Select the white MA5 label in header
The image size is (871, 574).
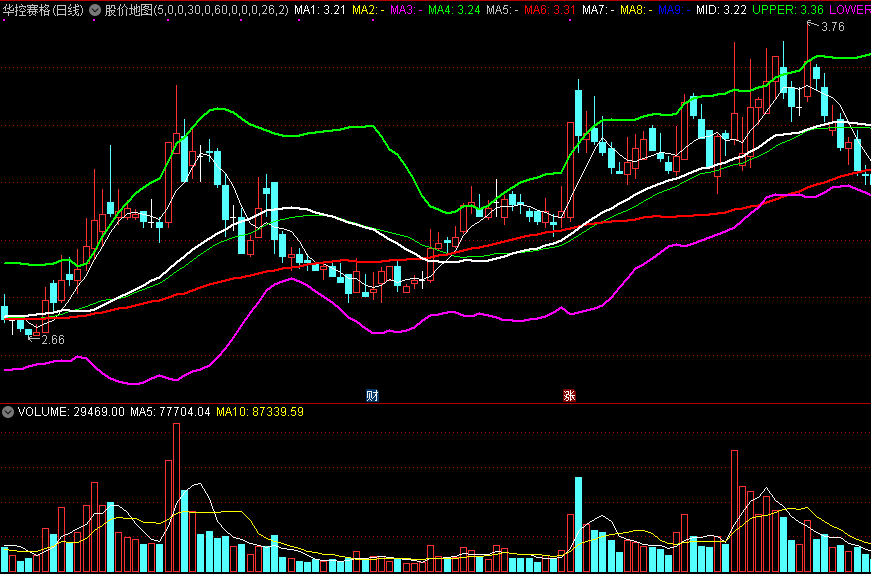(x=502, y=10)
